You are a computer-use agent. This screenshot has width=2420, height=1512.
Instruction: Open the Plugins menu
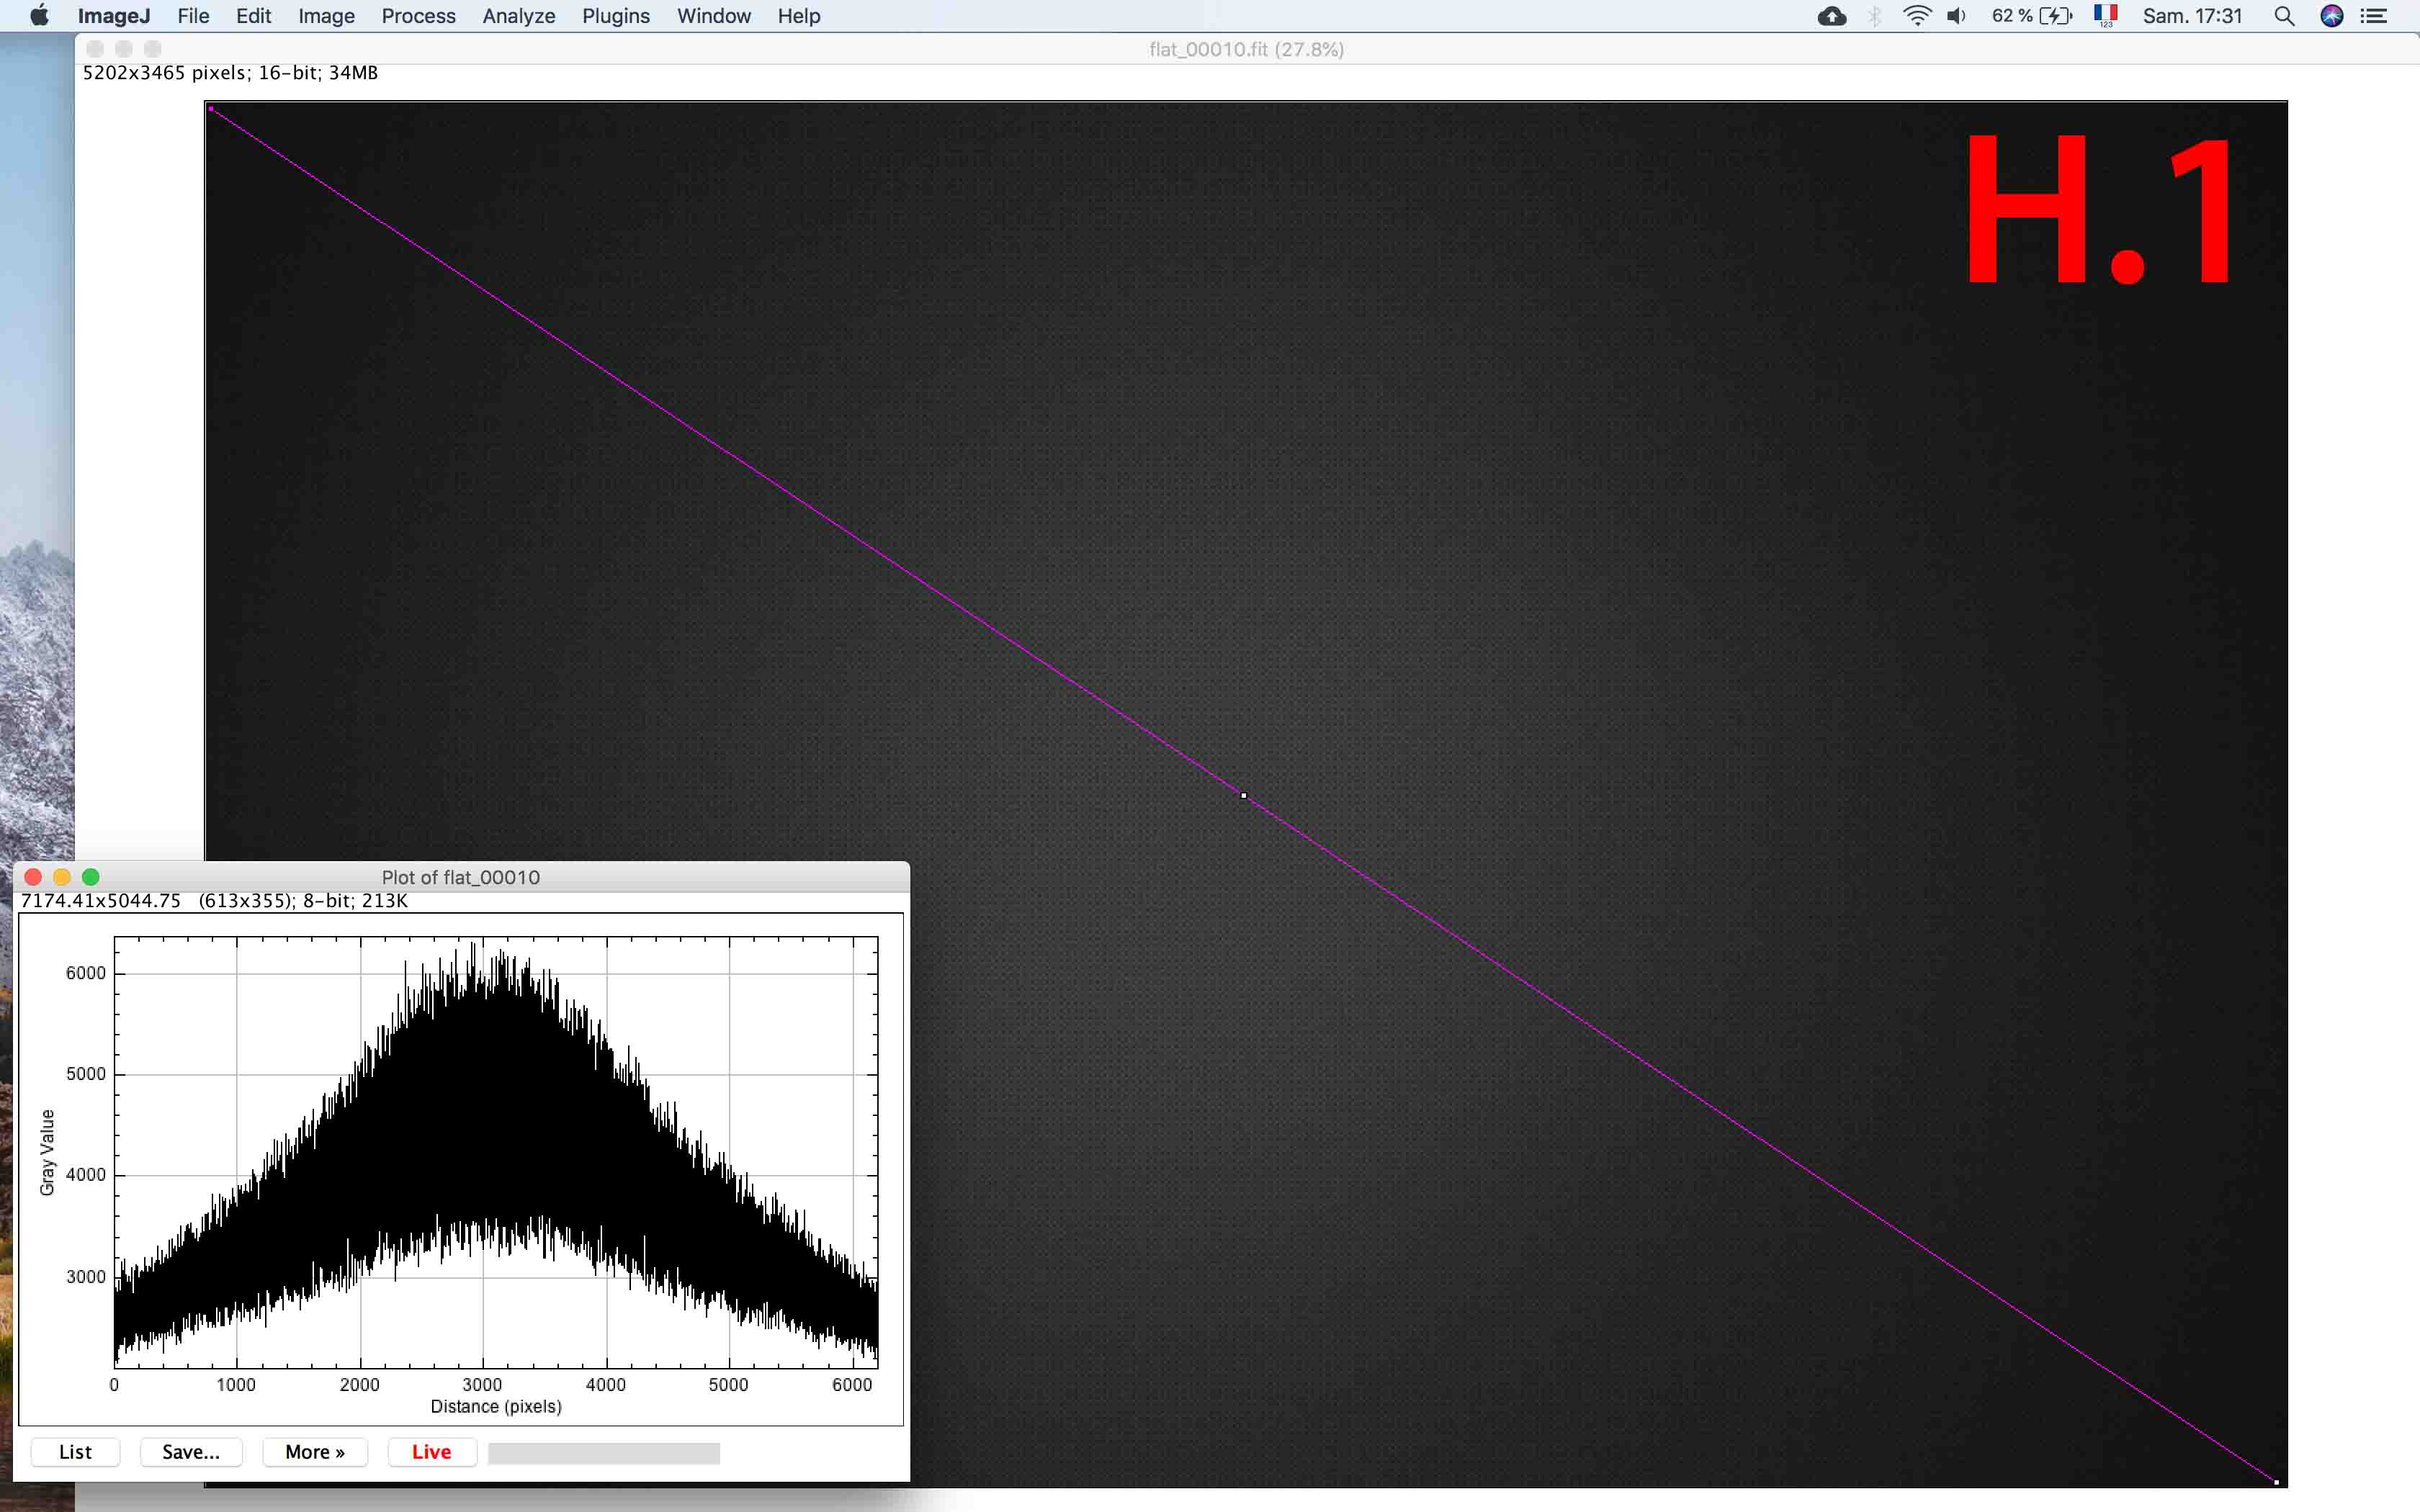(x=615, y=16)
